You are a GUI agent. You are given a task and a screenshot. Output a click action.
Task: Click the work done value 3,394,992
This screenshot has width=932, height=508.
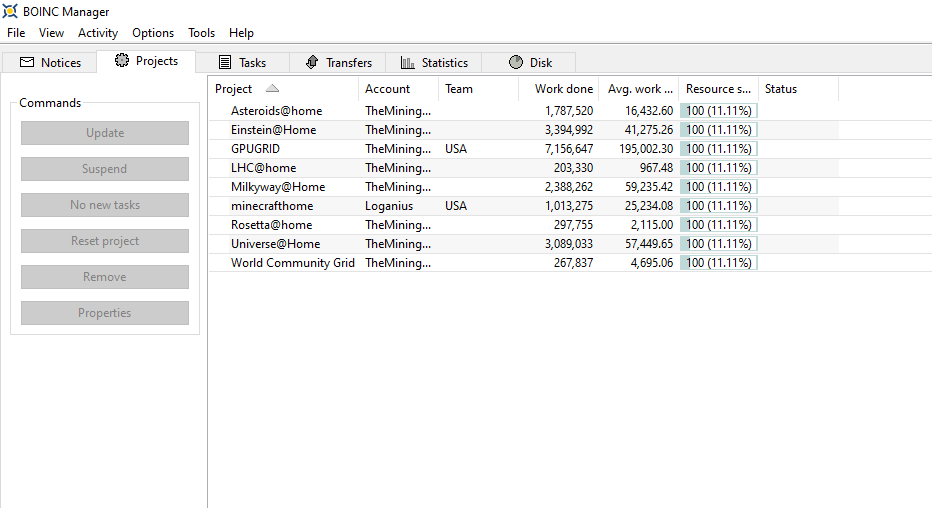coord(569,130)
